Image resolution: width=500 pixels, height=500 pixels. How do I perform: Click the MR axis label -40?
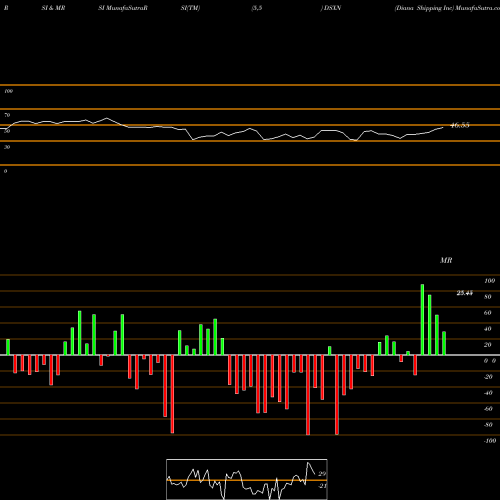488,393
